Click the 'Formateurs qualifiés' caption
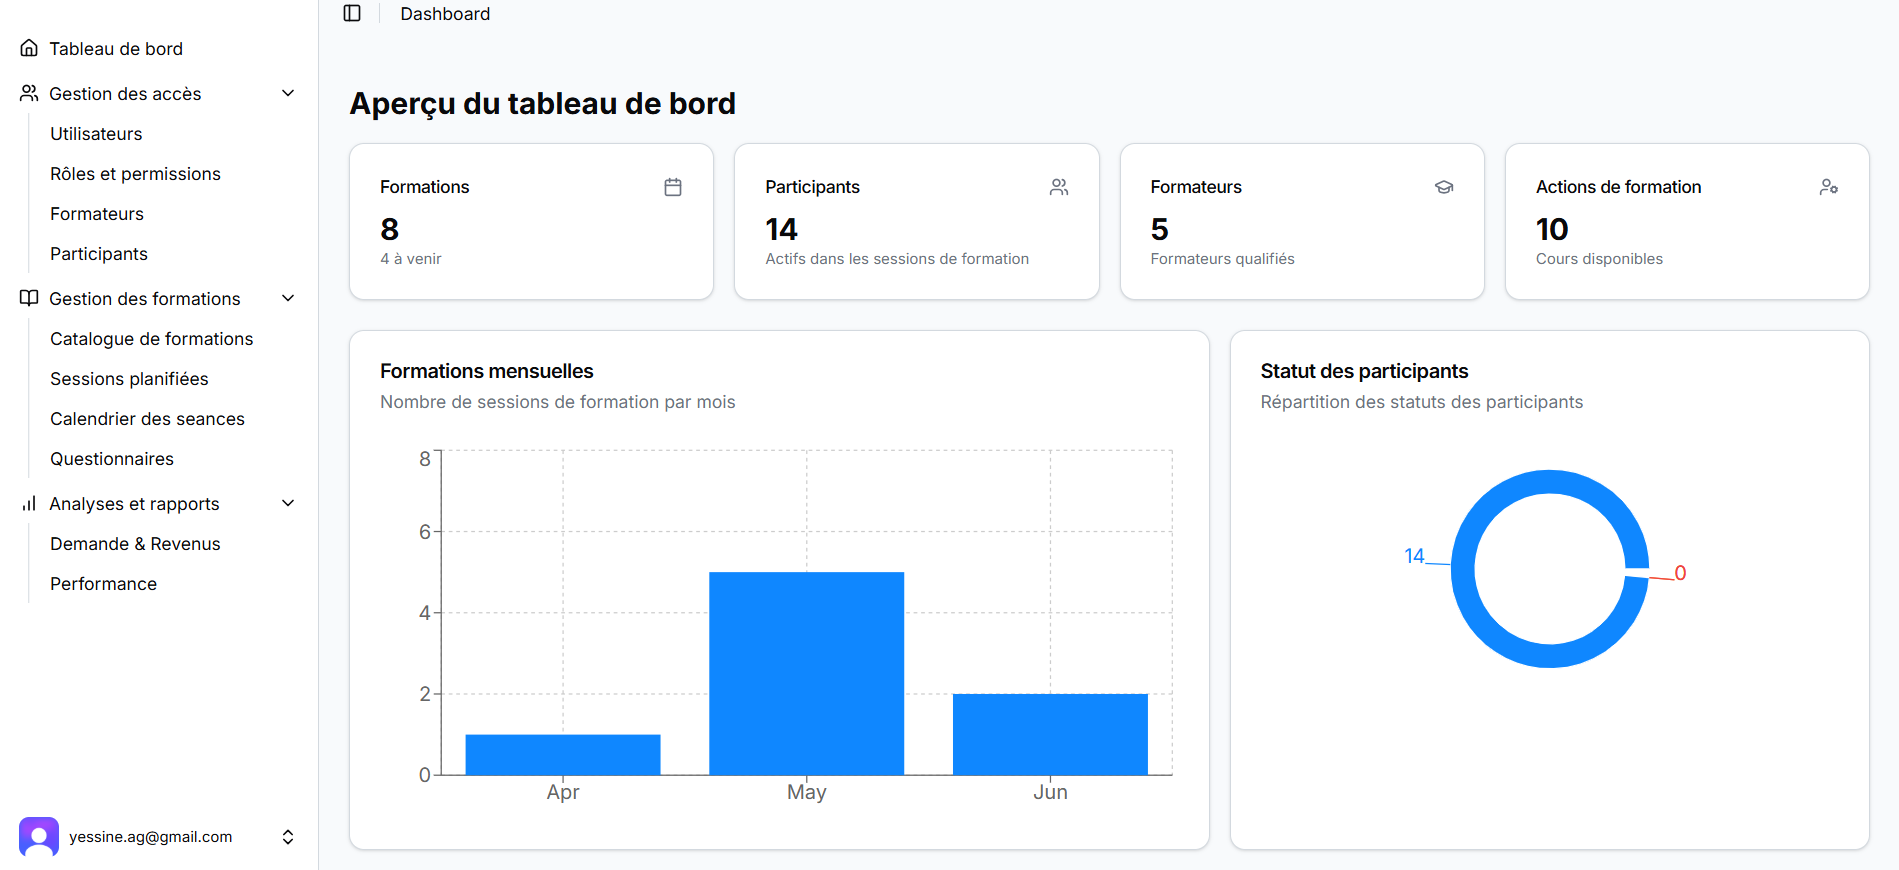This screenshot has height=870, width=1899. 1222,259
